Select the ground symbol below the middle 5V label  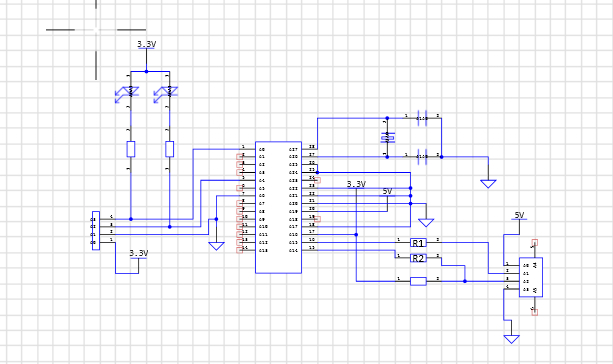tap(426, 223)
